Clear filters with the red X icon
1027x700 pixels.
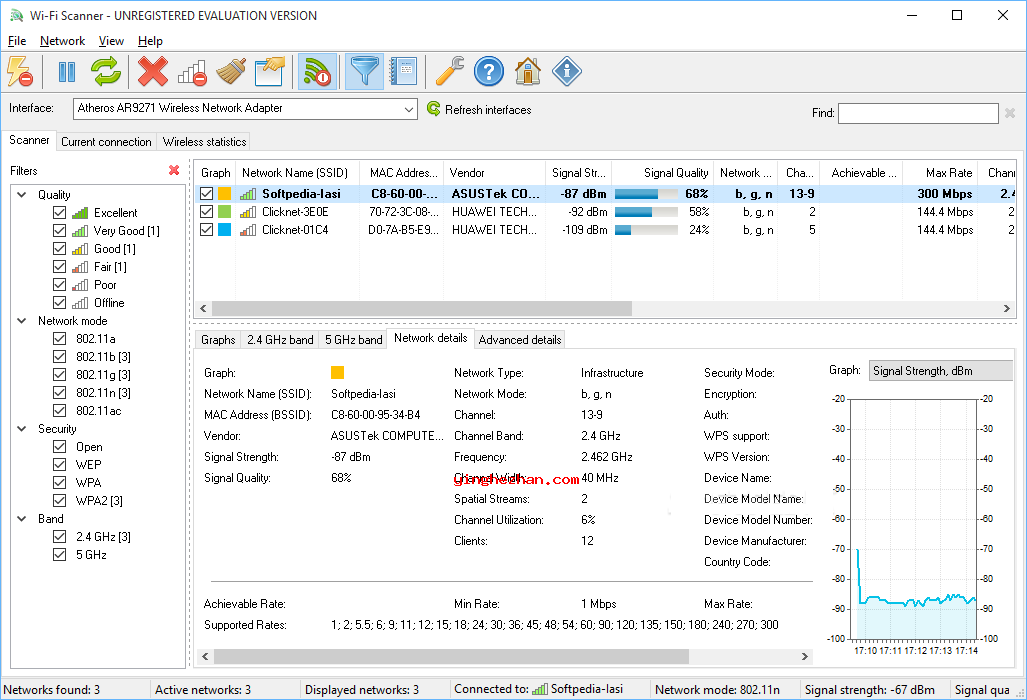click(174, 170)
